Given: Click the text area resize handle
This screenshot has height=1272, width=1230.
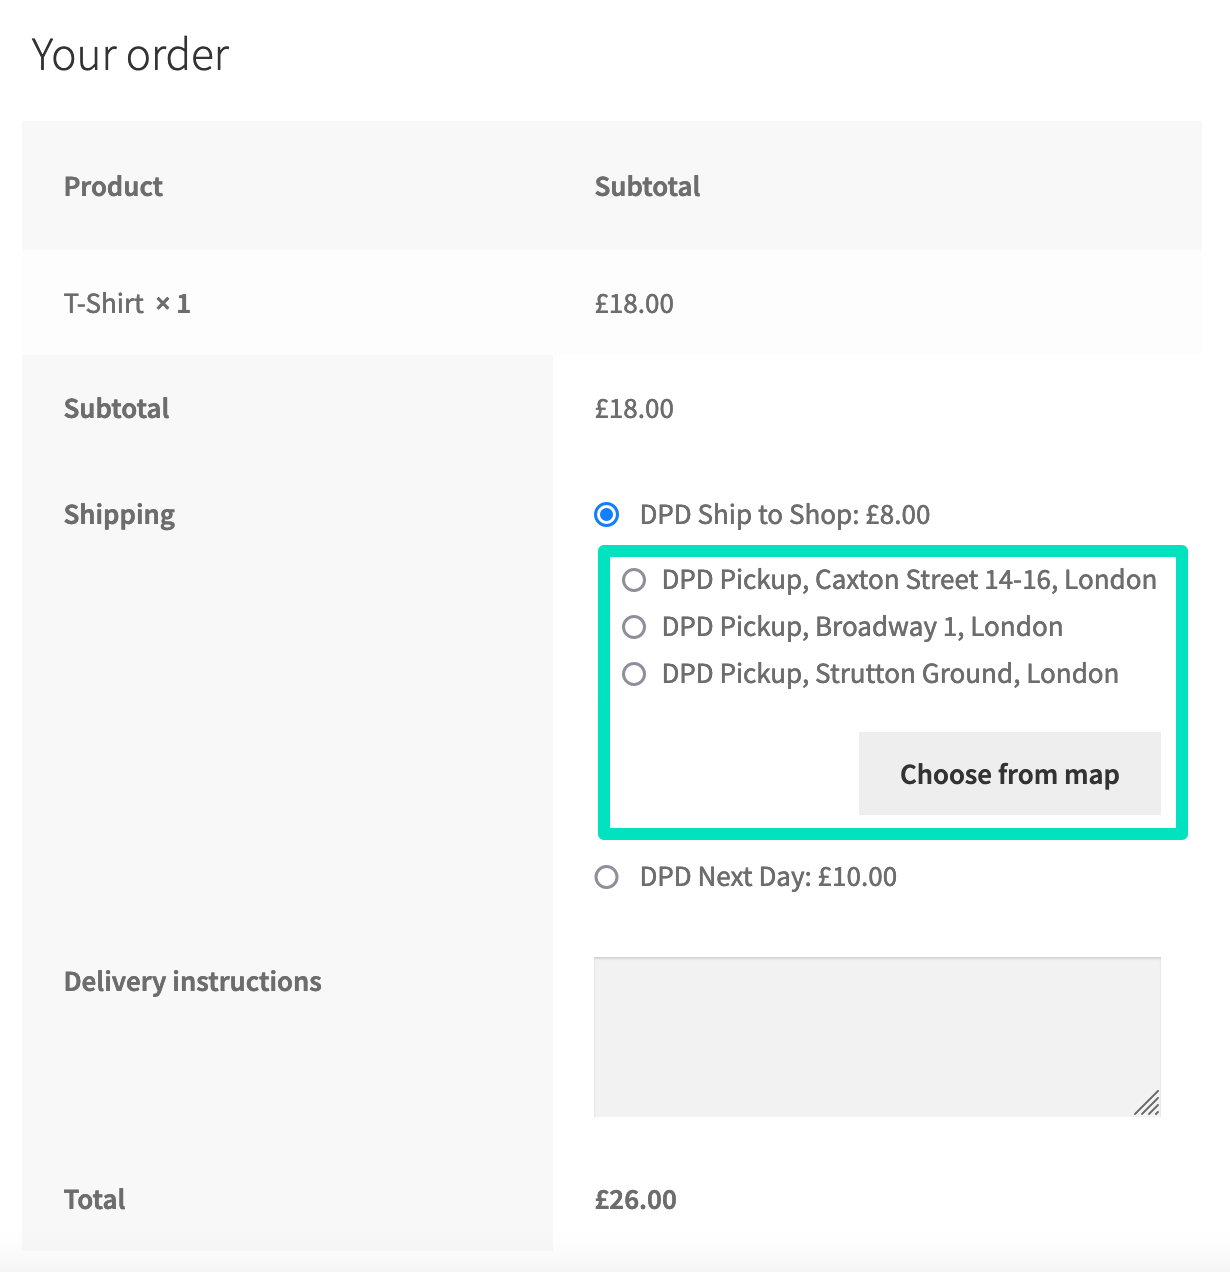Looking at the screenshot, I should click(x=1148, y=1103).
